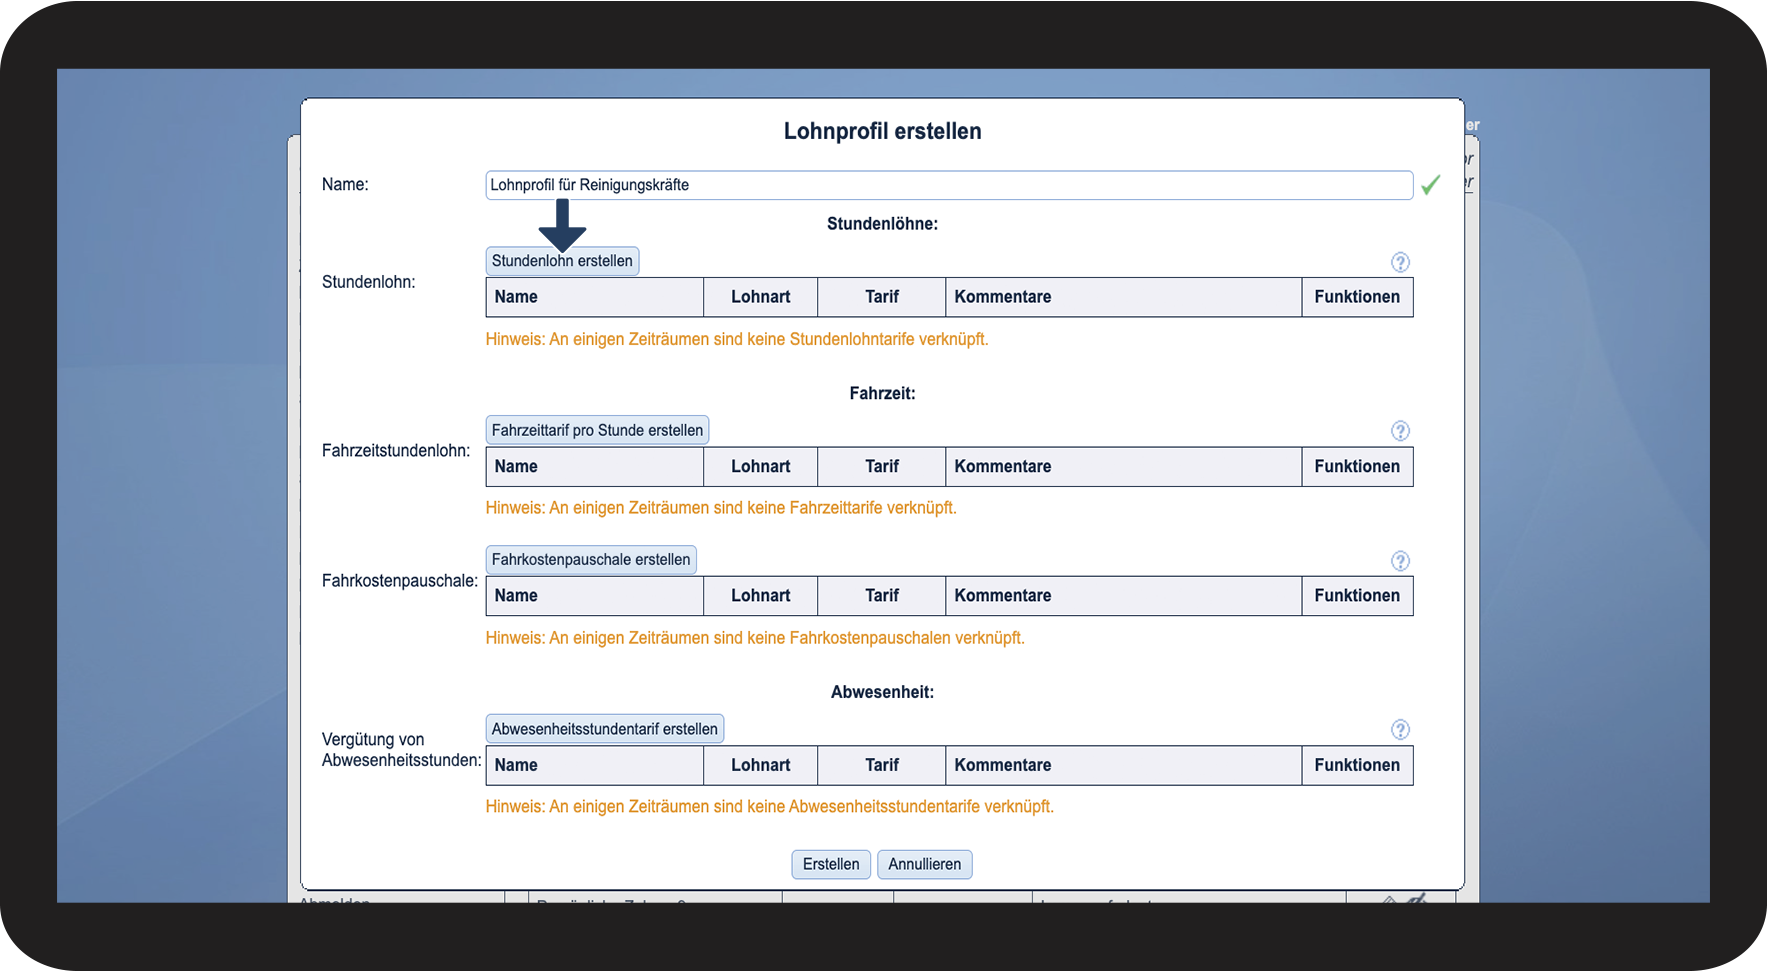This screenshot has width=1767, height=971.
Task: Open help icon for Fahrkostenpauschale section
Action: [x=1400, y=561]
